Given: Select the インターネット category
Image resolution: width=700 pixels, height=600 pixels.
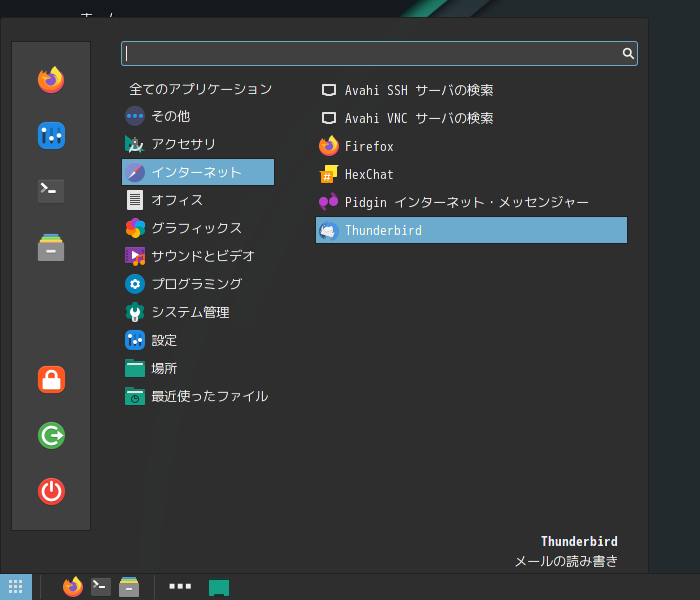Looking at the screenshot, I should coord(198,172).
